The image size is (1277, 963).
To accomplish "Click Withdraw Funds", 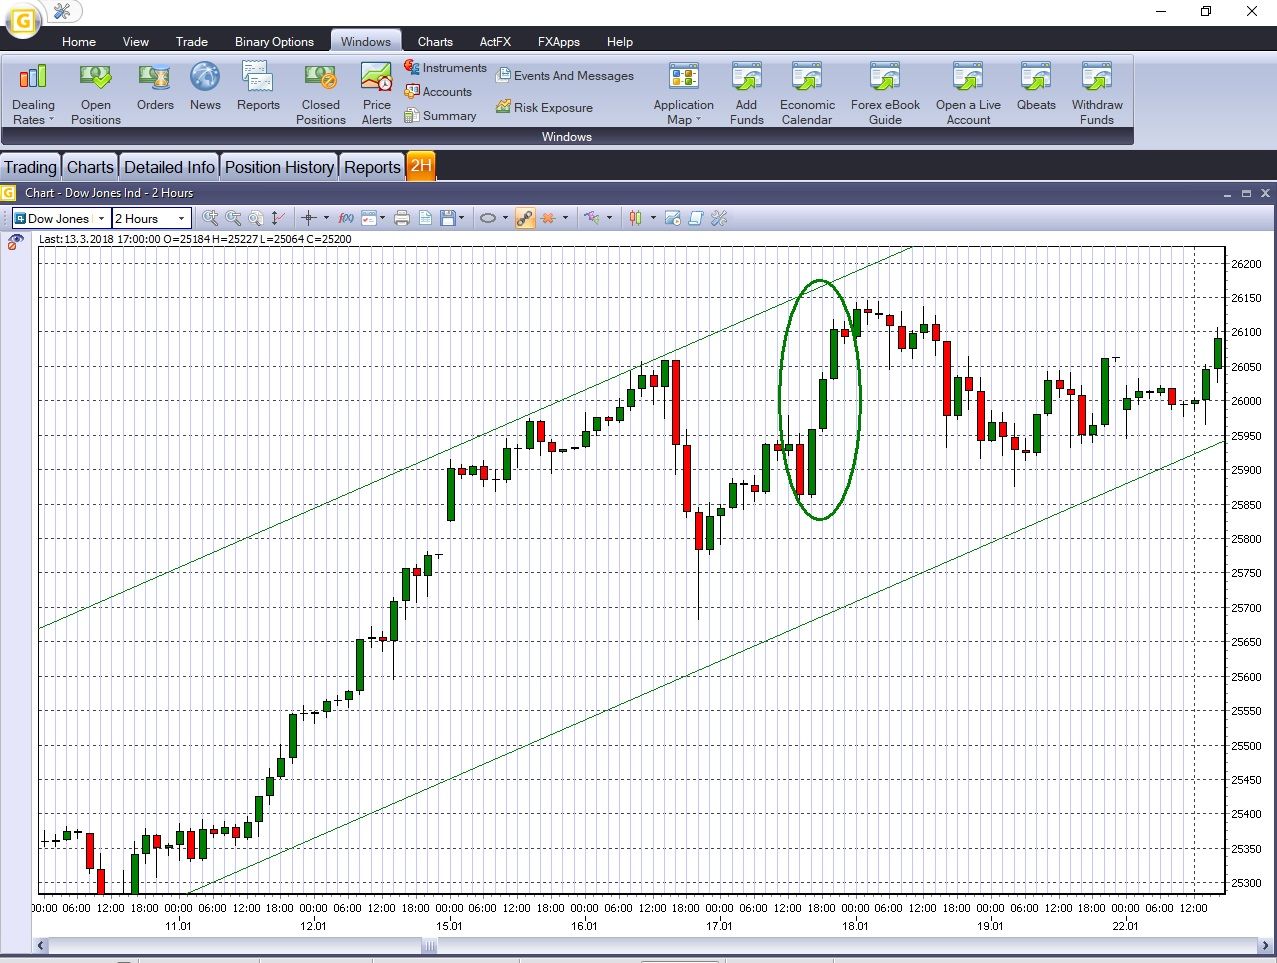I will coord(1097,93).
